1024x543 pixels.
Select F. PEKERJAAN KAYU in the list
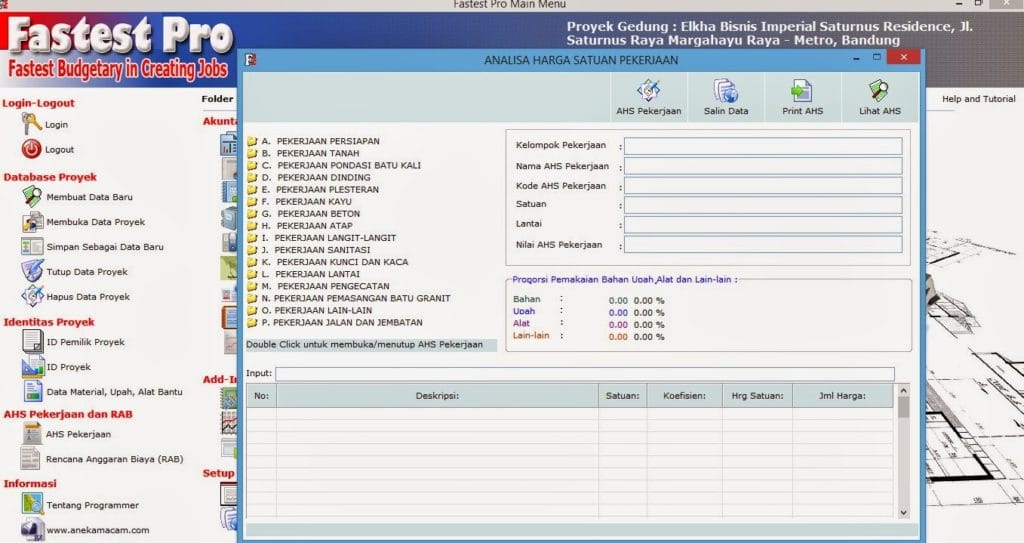pos(306,201)
